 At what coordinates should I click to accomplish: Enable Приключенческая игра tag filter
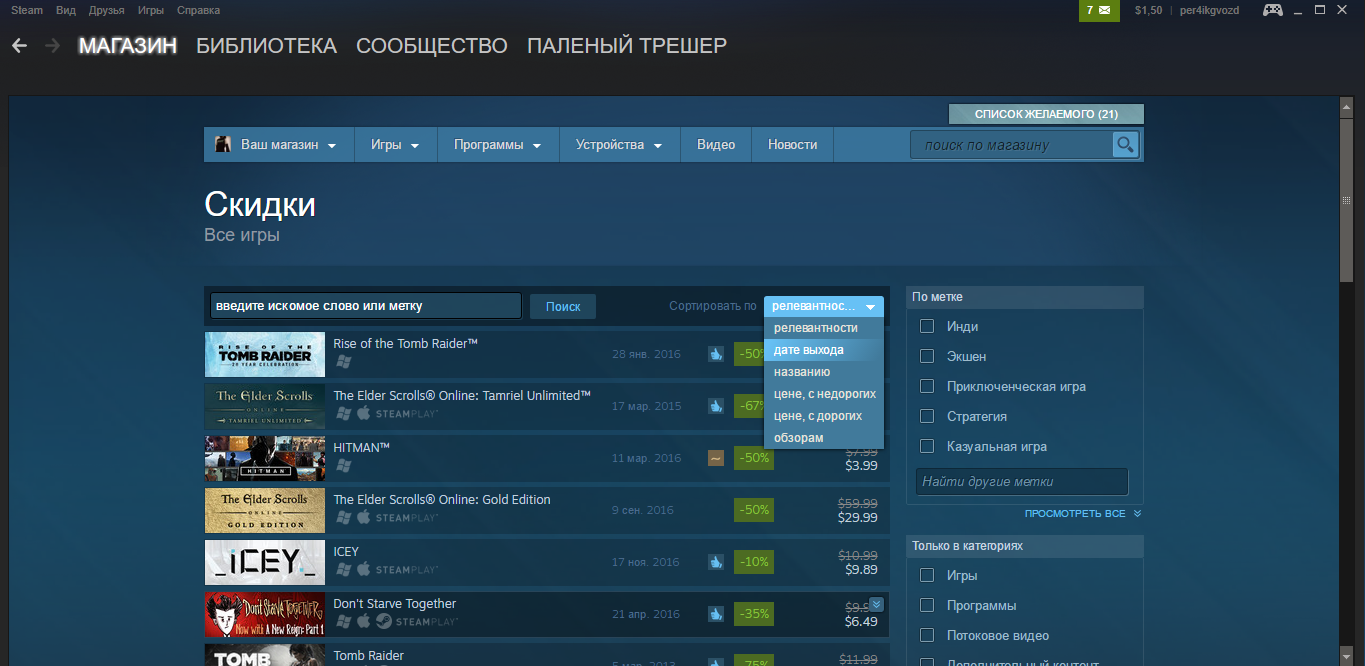[x=927, y=386]
